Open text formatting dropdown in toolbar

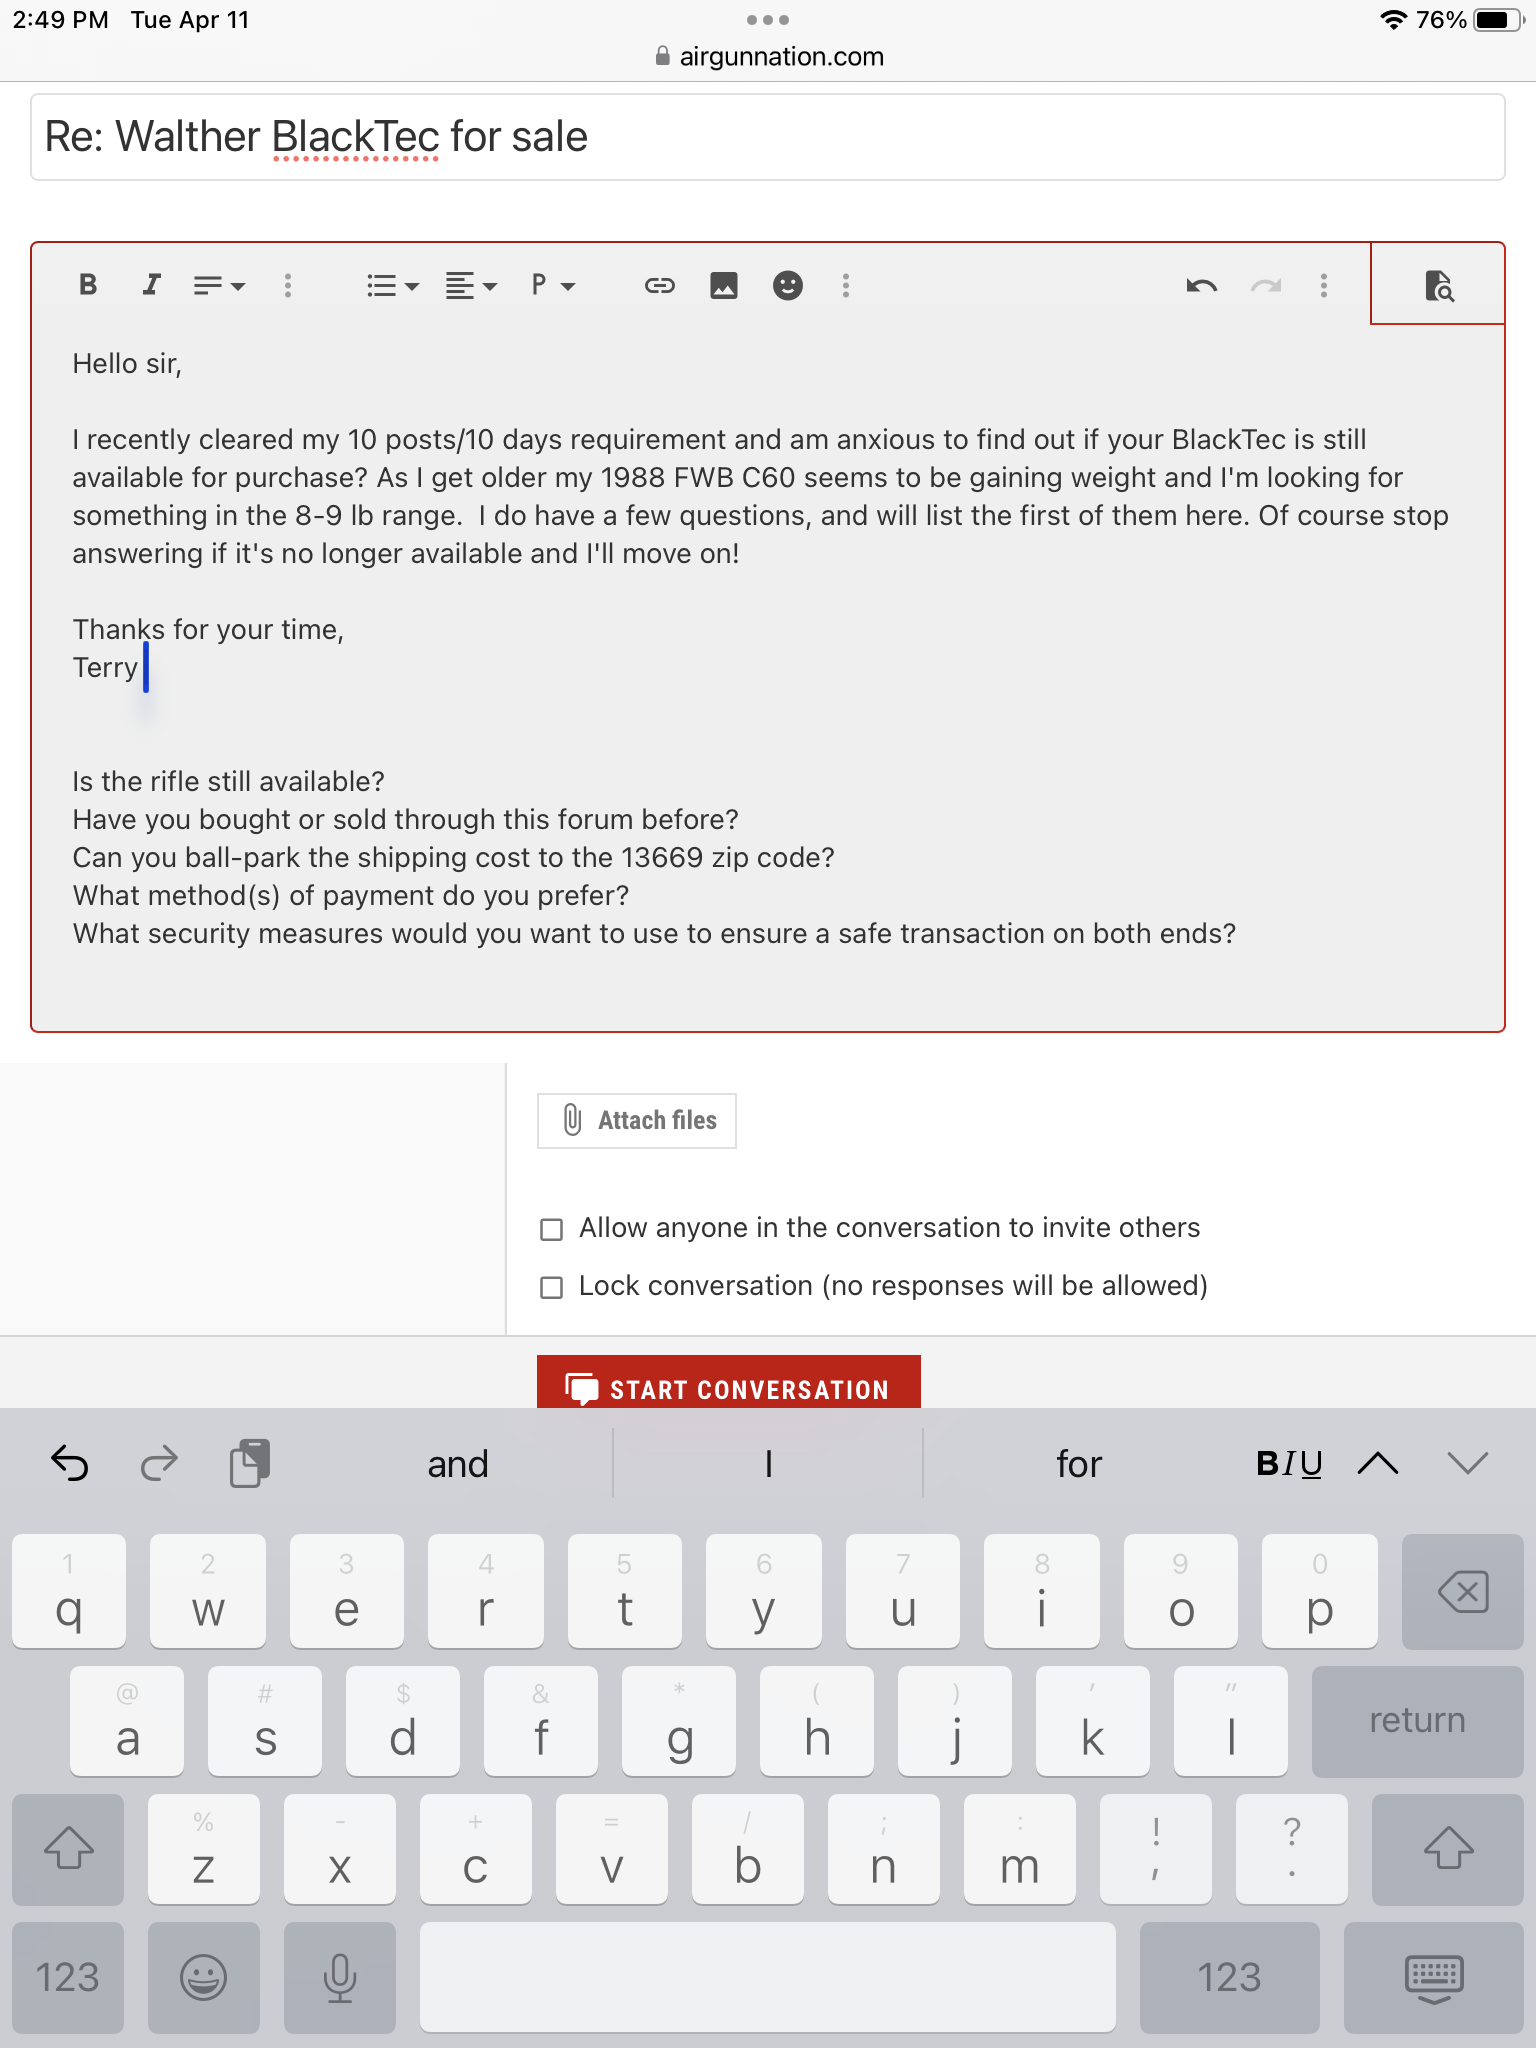point(218,286)
